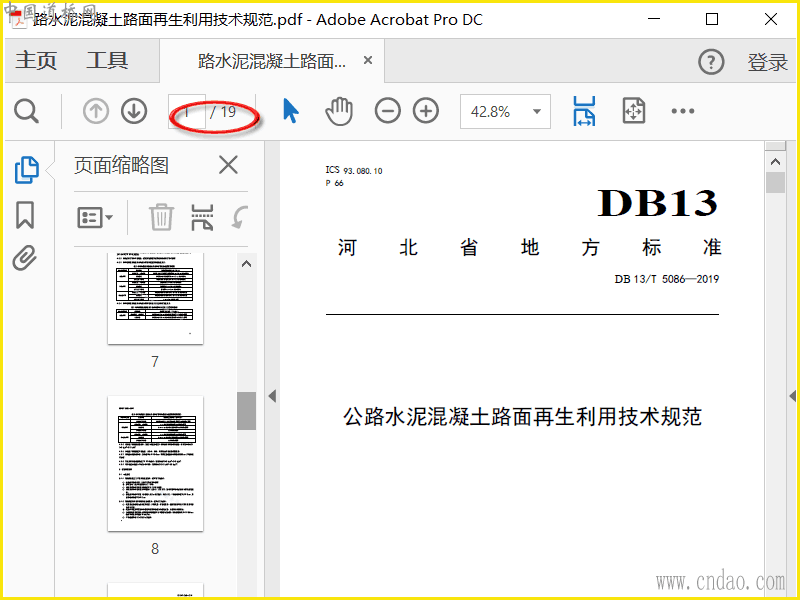800x600 pixels.
Task: Select the page 8 thumbnail
Action: pos(156,463)
